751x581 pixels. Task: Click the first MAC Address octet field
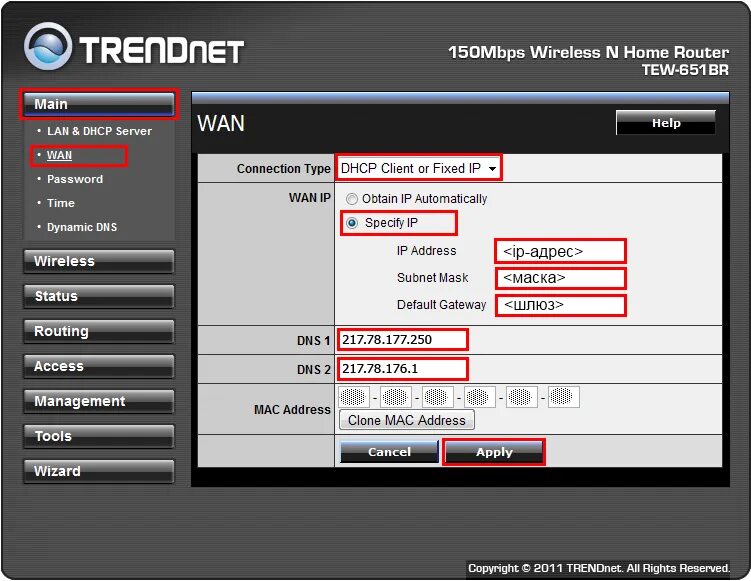coord(354,397)
